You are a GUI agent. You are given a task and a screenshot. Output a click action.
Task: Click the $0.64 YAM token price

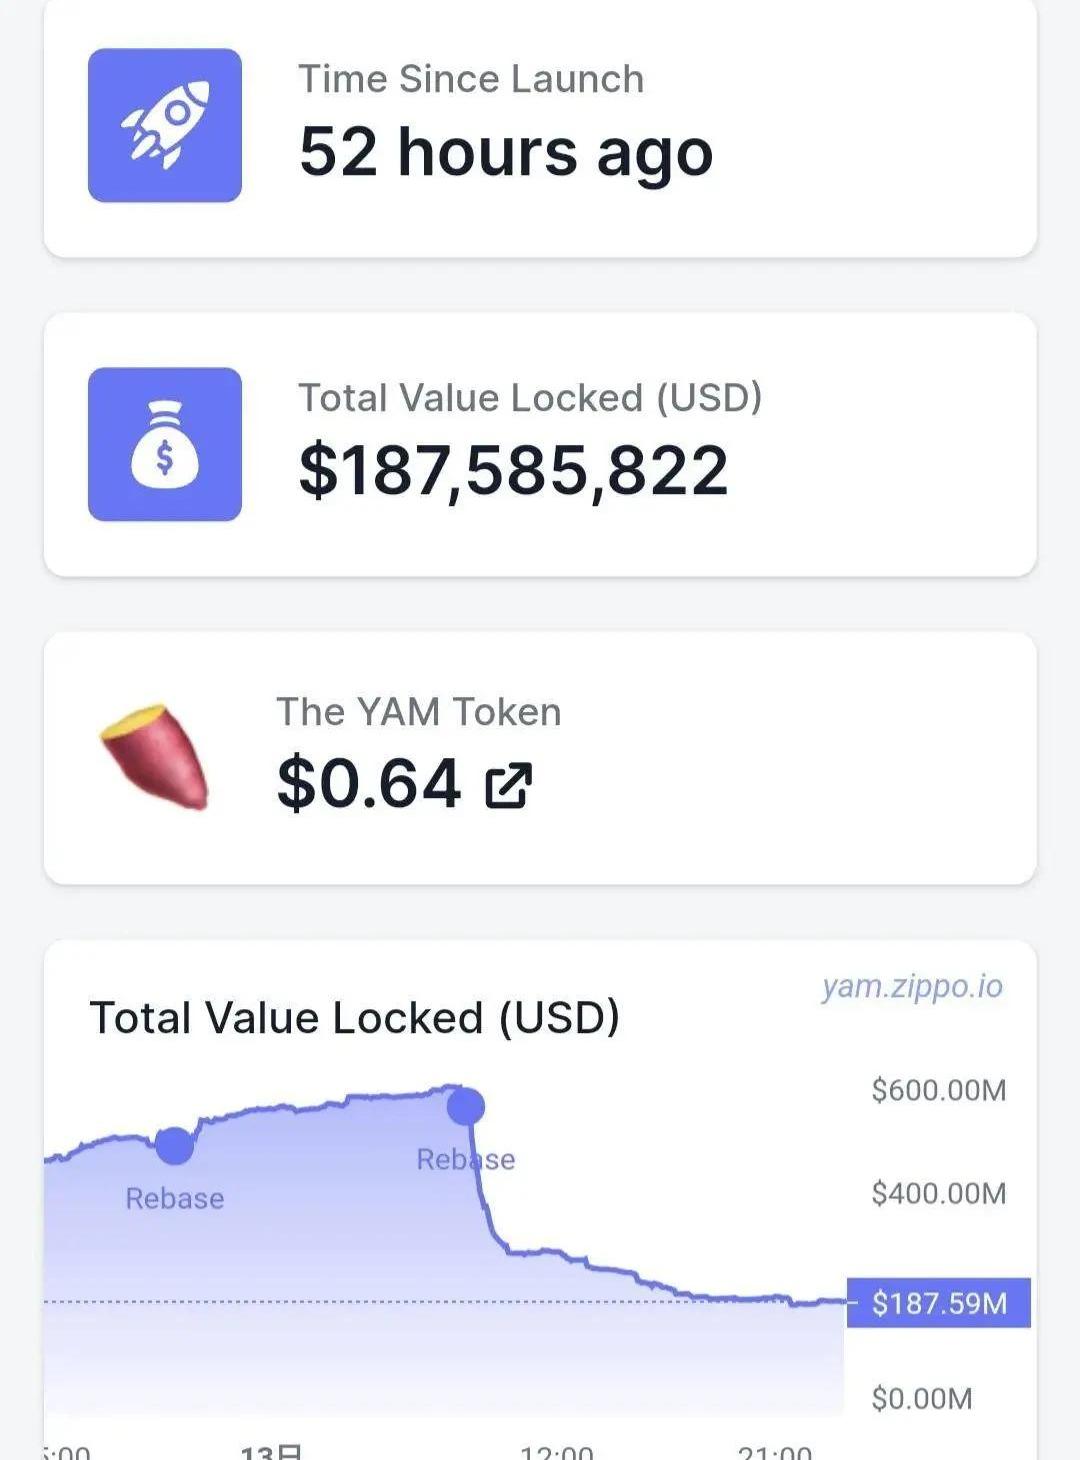(x=369, y=783)
